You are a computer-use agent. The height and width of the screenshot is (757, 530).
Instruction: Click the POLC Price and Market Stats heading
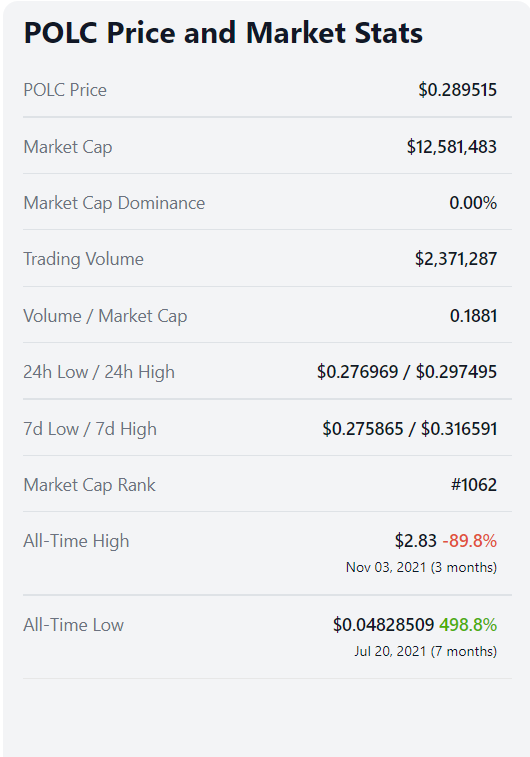[223, 33]
